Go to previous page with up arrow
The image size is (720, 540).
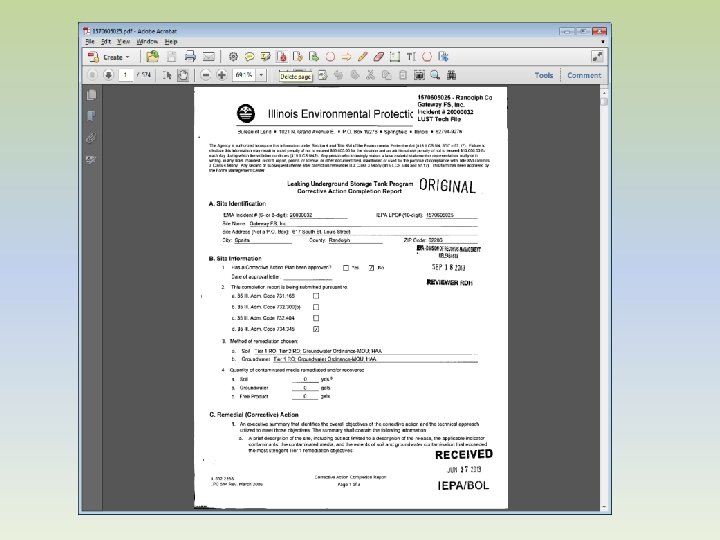[92, 74]
